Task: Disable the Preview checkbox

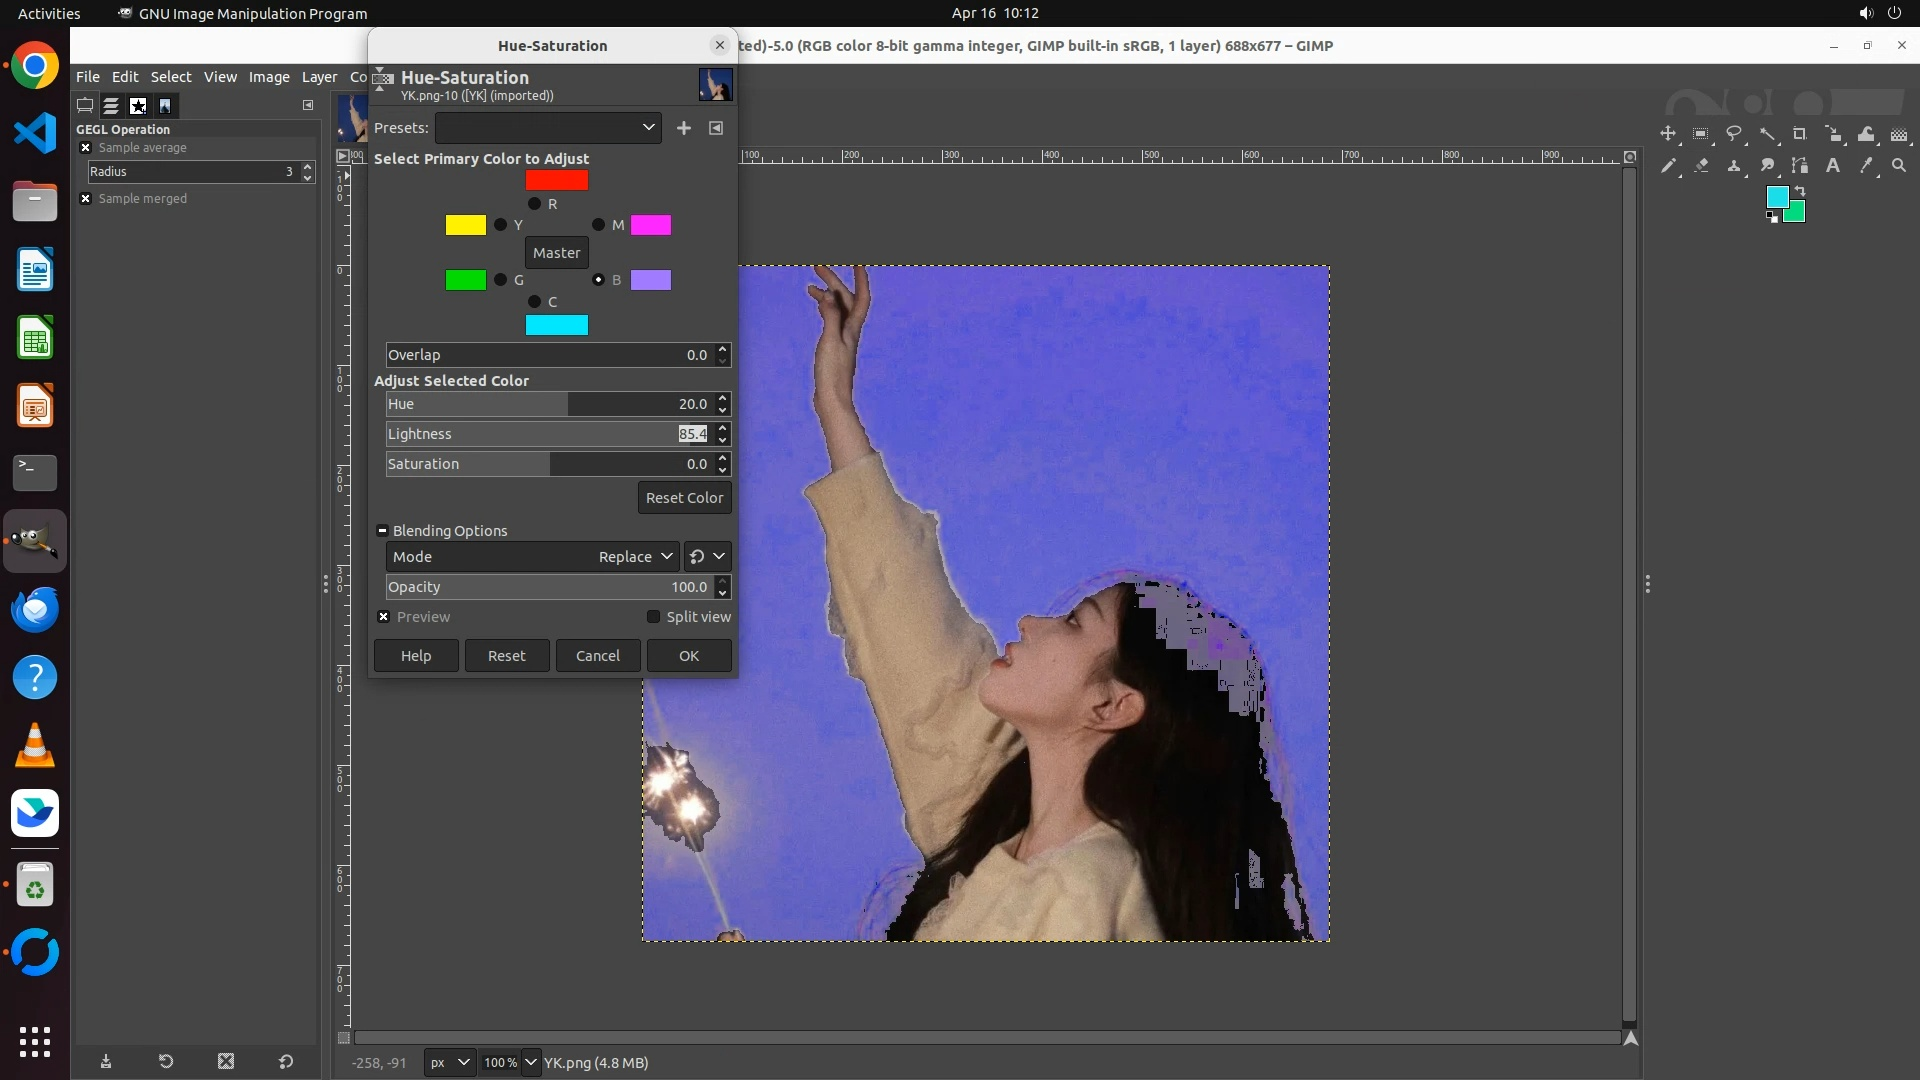Action: point(384,617)
